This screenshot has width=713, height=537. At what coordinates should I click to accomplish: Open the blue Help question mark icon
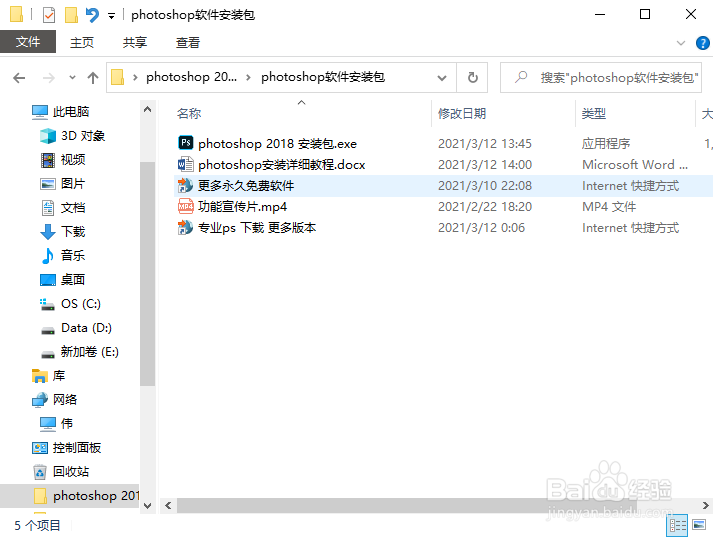point(703,43)
